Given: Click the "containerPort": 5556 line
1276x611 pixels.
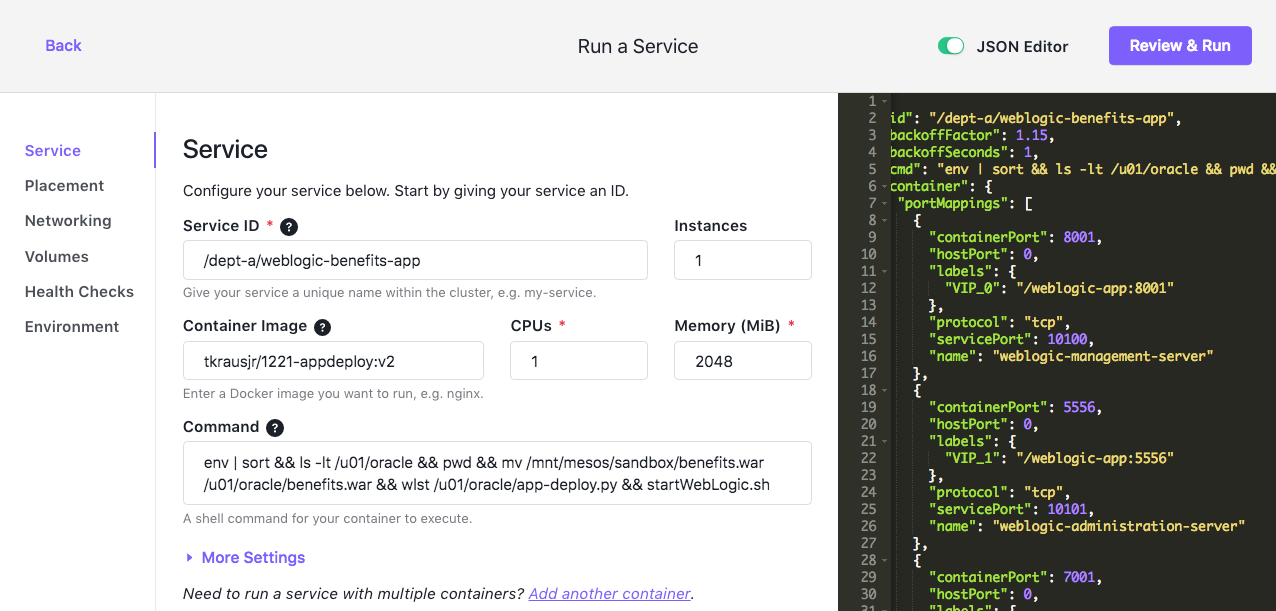Looking at the screenshot, I should tap(1015, 408).
